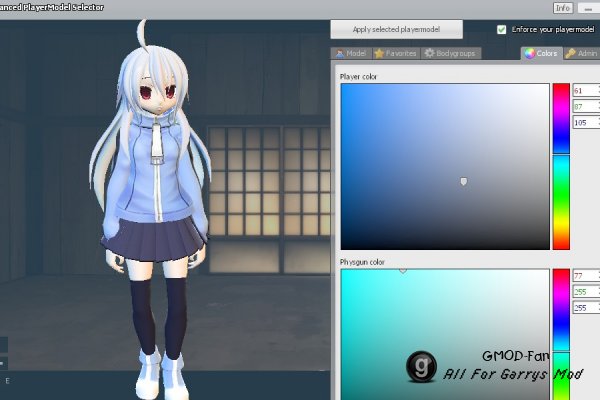Click the Physgun color picker handle

click(x=403, y=271)
